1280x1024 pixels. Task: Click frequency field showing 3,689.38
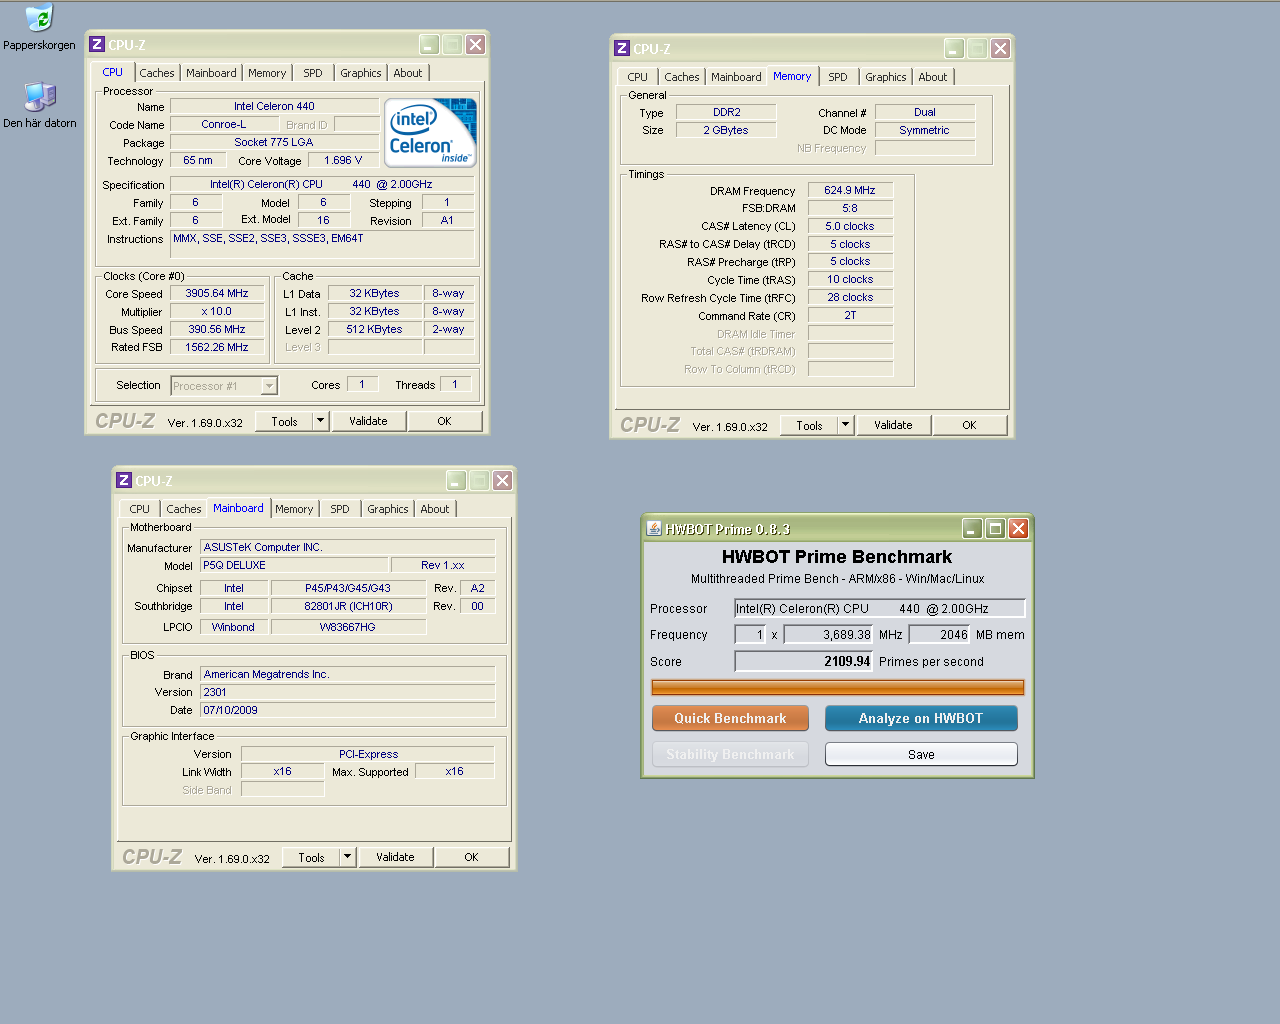(829, 634)
